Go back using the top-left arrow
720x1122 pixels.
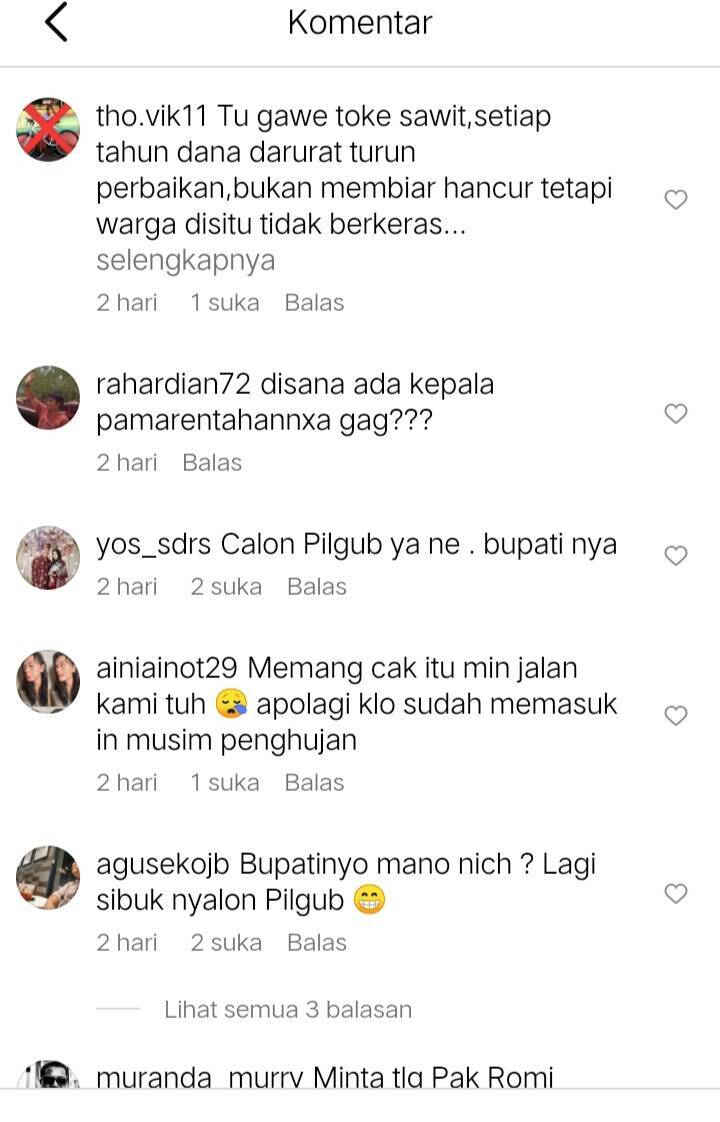click(57, 22)
